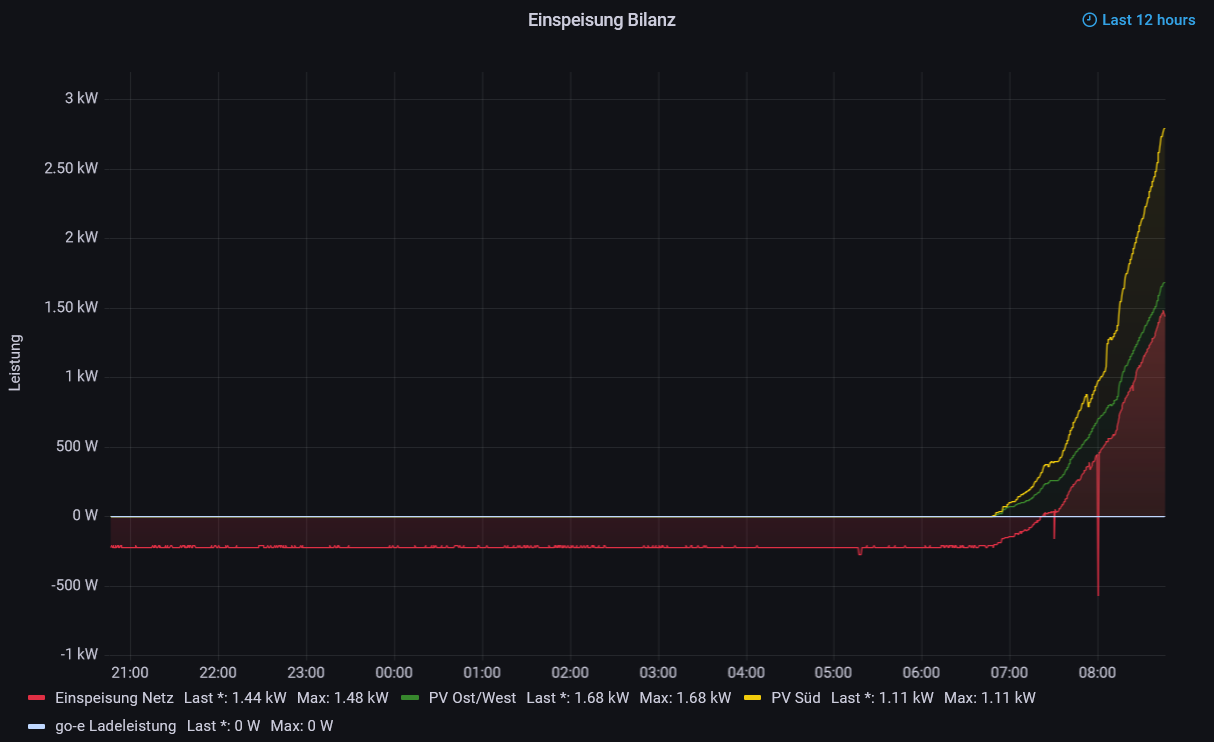Click the bottom of the red 08:00 downward spike

pyautogui.click(x=1098, y=594)
